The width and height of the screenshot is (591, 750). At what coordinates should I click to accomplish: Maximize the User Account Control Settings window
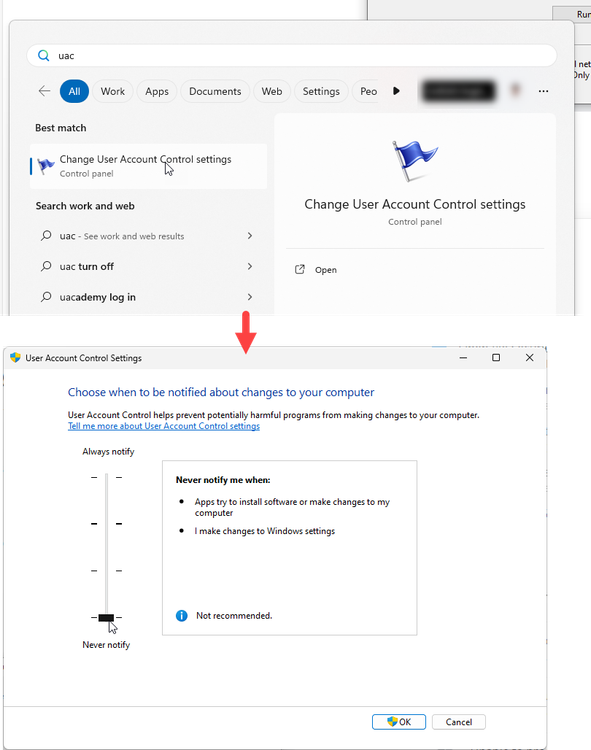tap(496, 357)
